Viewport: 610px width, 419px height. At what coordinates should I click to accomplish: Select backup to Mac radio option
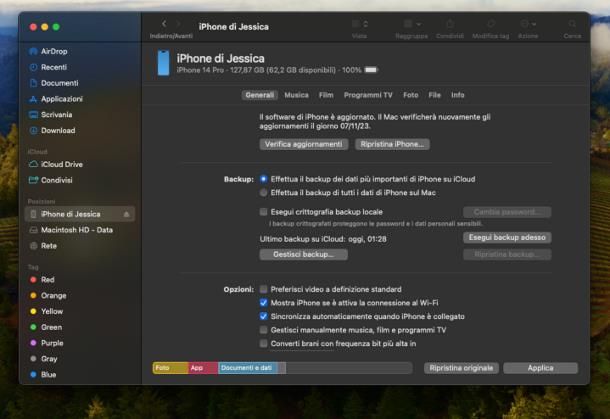click(264, 193)
